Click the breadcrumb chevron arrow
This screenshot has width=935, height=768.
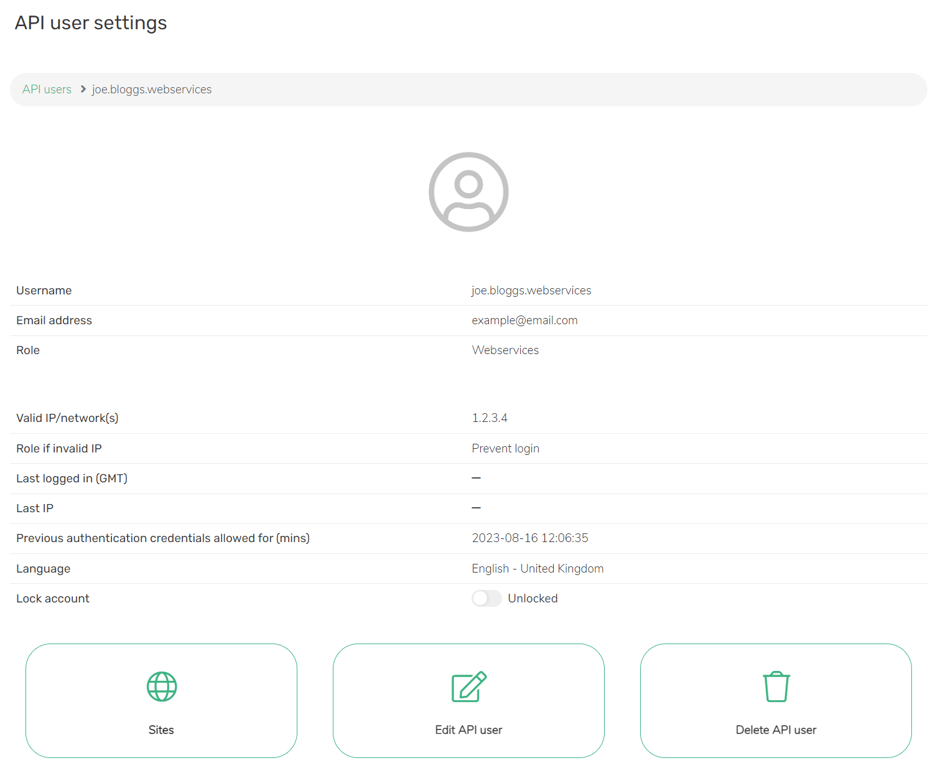[x=83, y=89]
